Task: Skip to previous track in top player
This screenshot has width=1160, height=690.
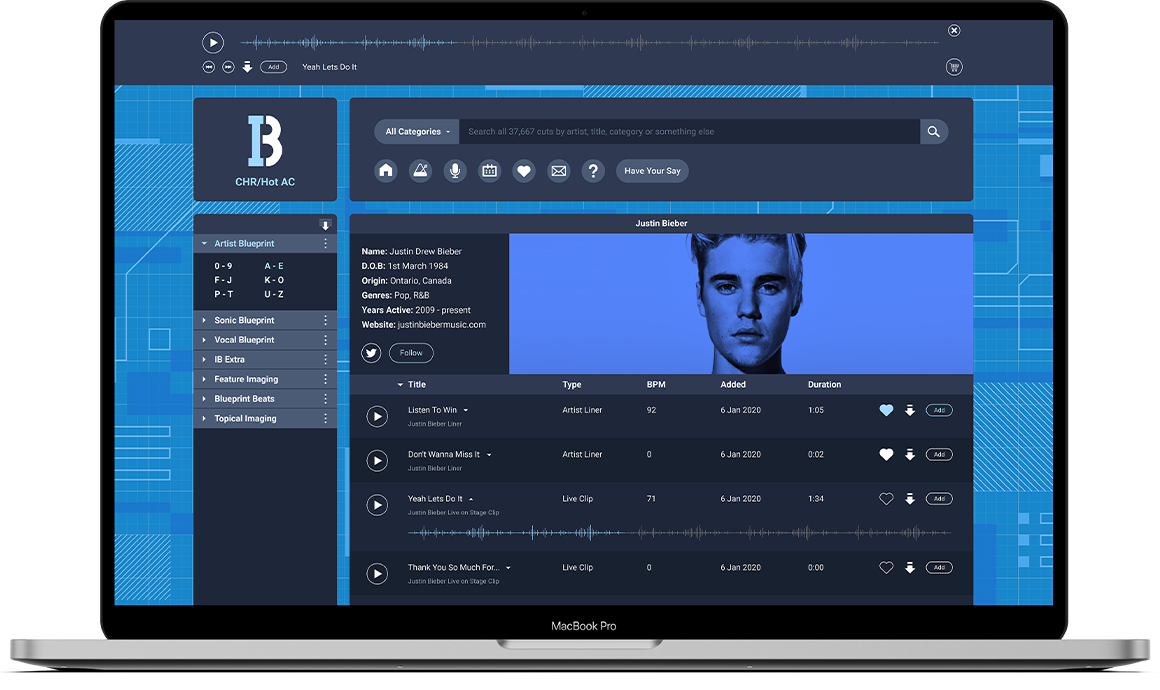Action: (x=209, y=67)
